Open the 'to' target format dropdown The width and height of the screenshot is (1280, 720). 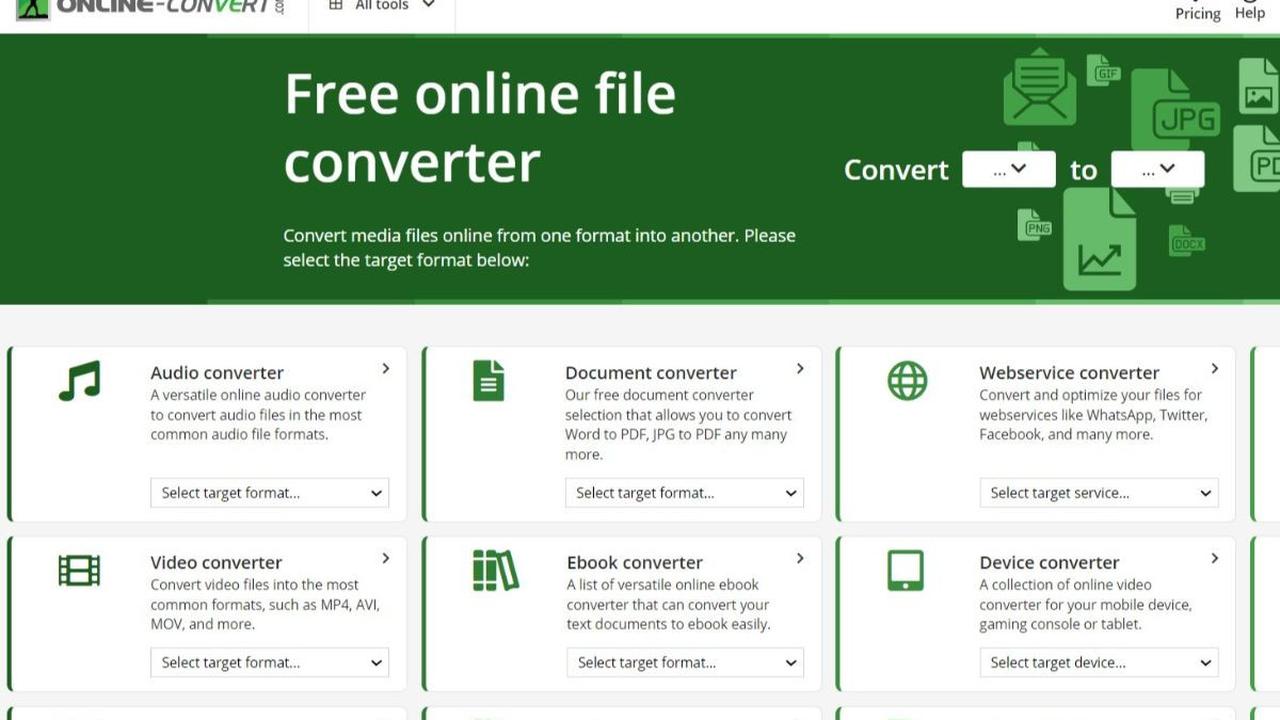pyautogui.click(x=1157, y=169)
